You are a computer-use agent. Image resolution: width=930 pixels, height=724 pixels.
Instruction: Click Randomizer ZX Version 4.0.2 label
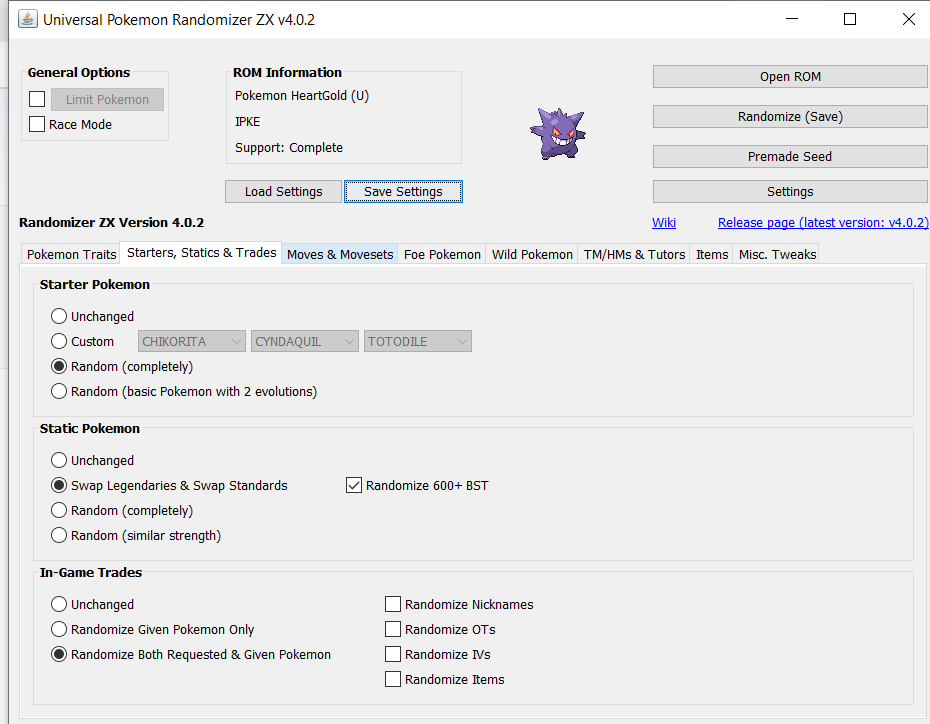click(112, 222)
